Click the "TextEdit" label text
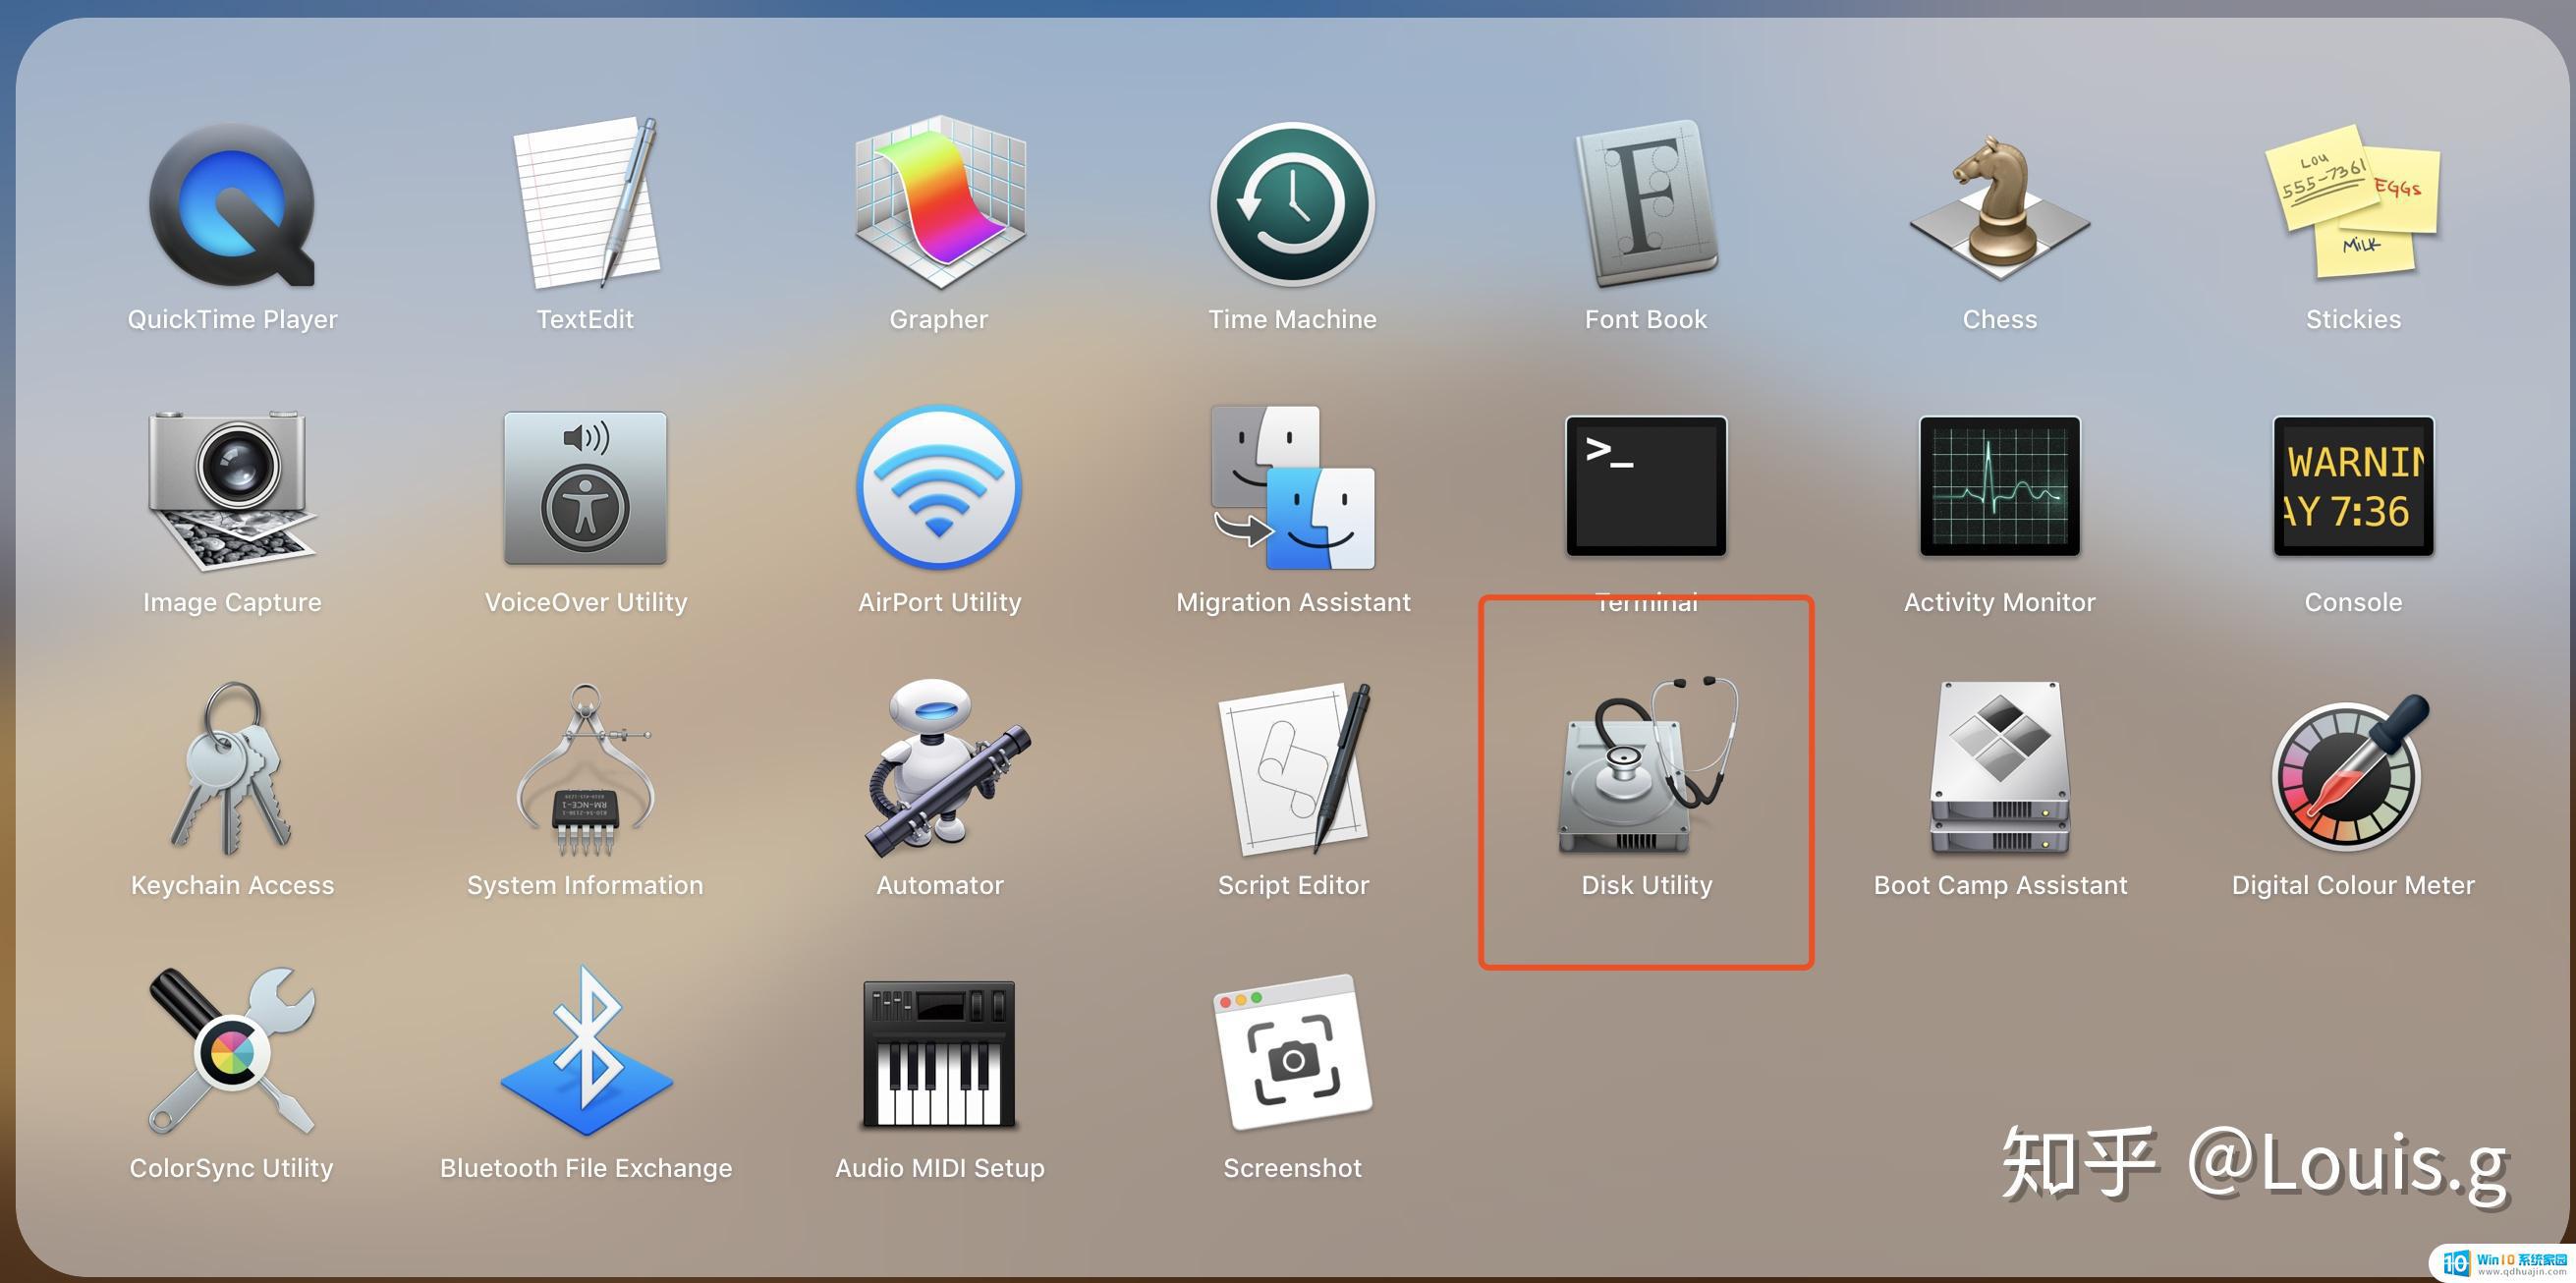2576x1283 pixels. (585, 319)
